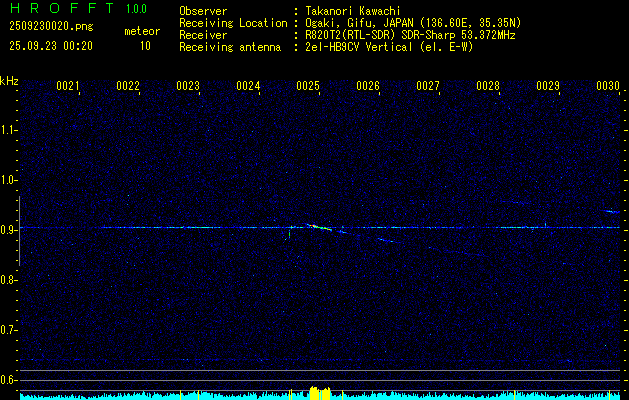This screenshot has width=629, height=400.
Task: Click the gray vertical range bar beside 0.9
Action: coord(19,231)
